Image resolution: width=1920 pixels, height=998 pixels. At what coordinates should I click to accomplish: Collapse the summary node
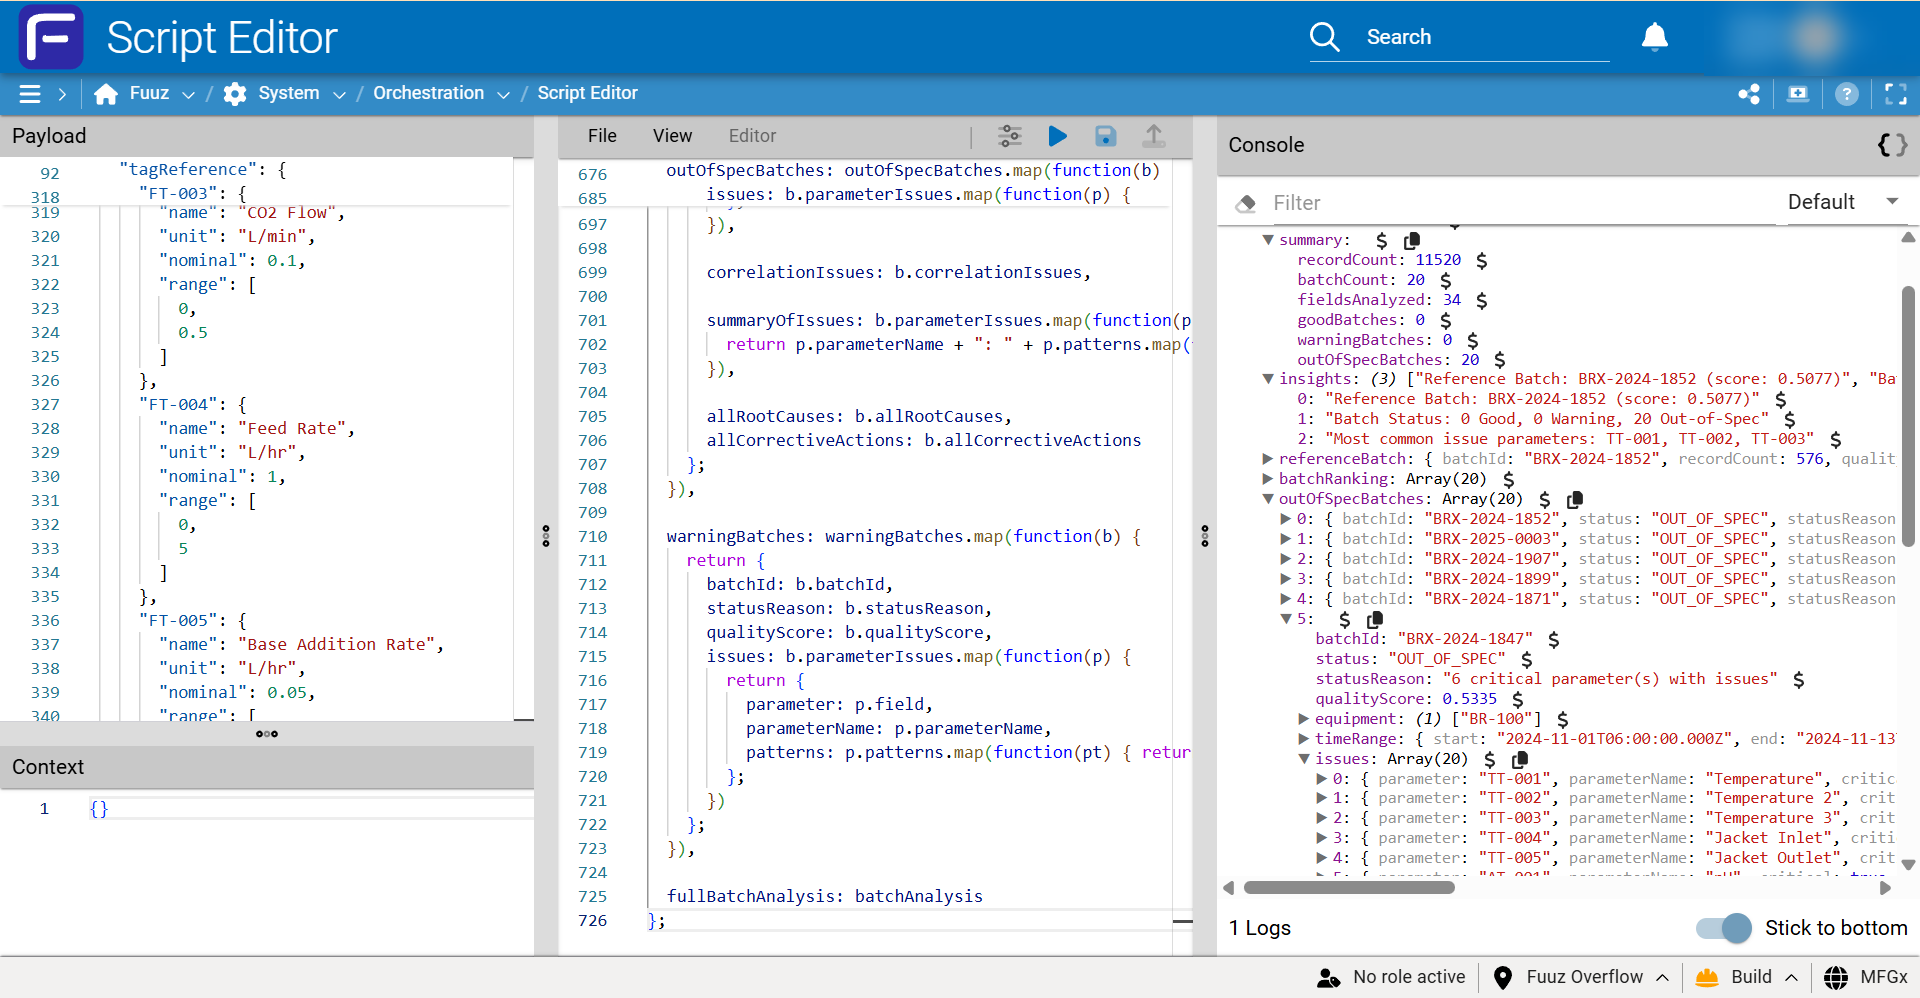coord(1268,240)
